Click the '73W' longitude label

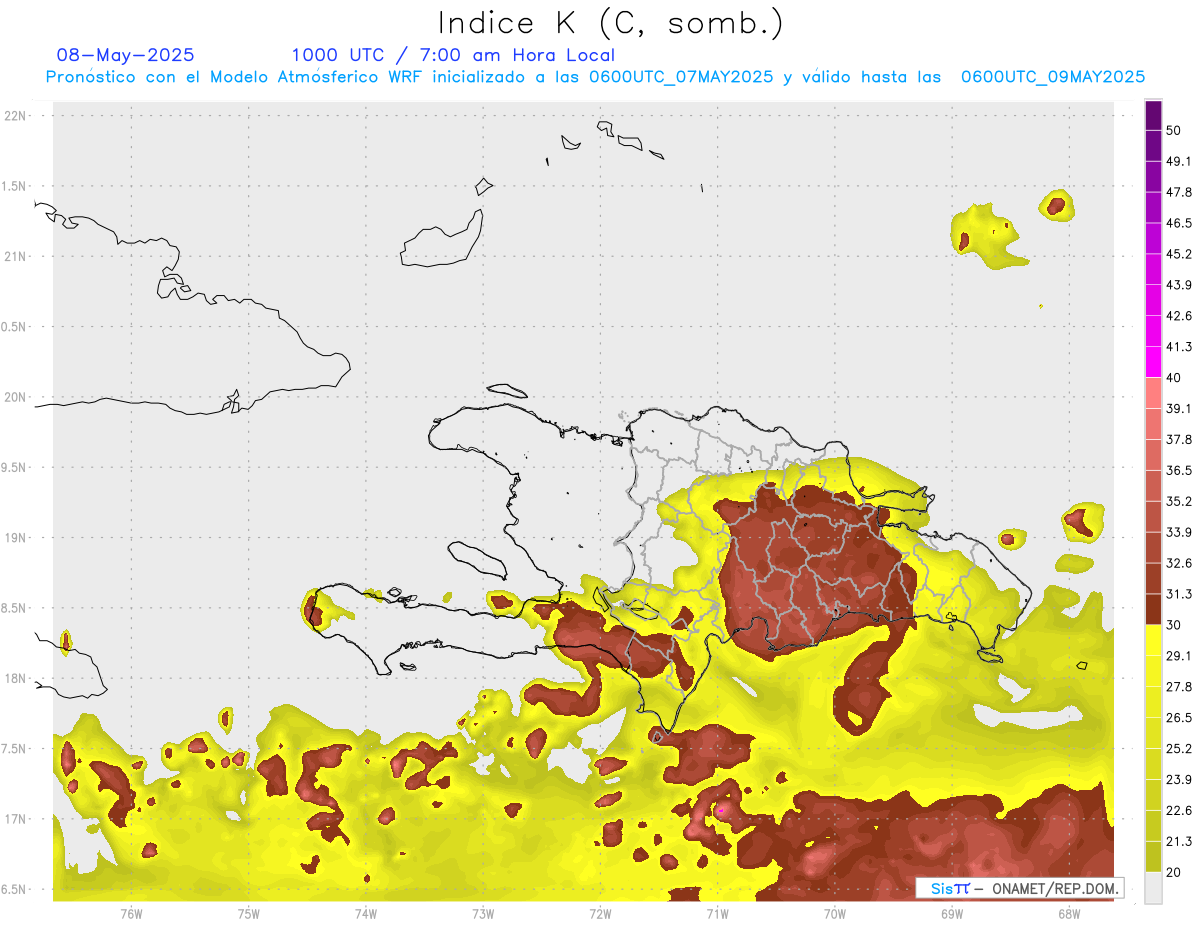[x=483, y=914]
